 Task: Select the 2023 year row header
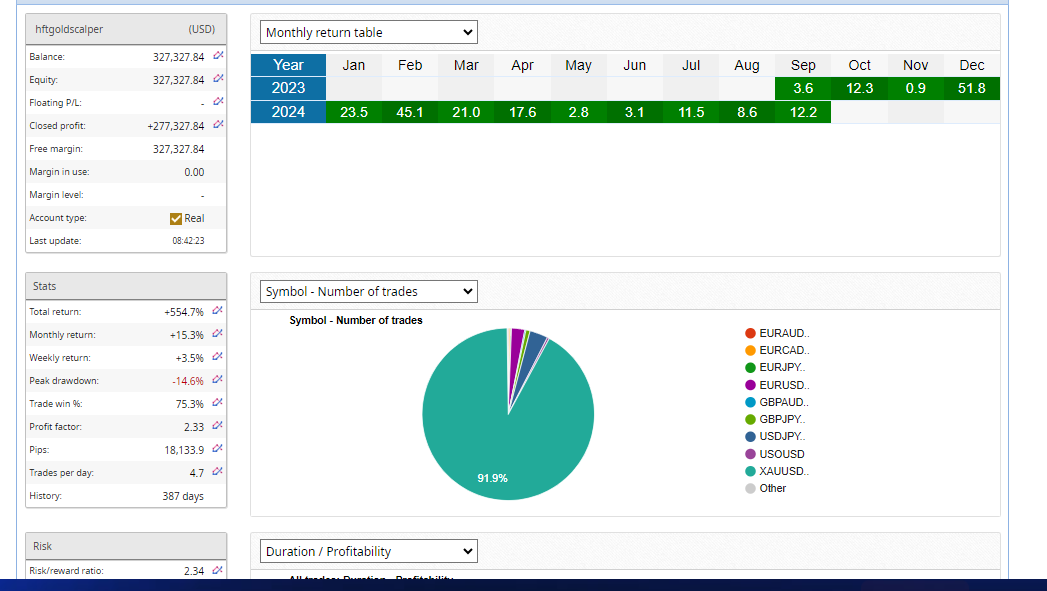[x=288, y=88]
